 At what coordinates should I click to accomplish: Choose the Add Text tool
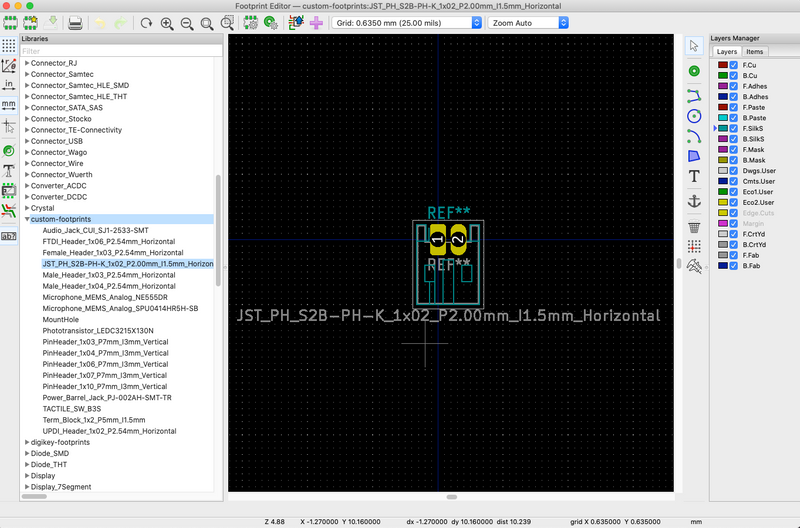click(x=694, y=176)
